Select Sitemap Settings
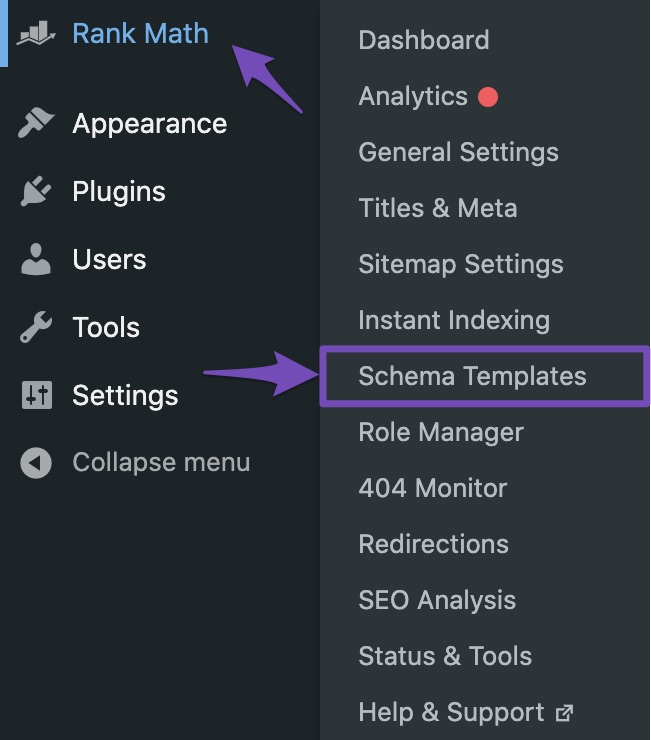 click(x=461, y=265)
